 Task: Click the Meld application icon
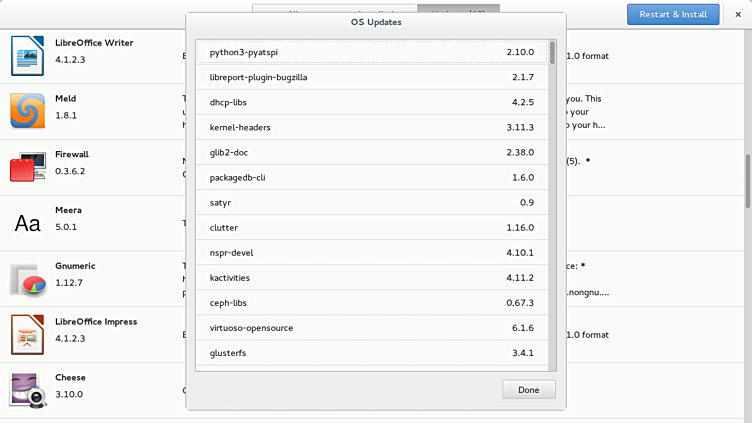click(28, 110)
